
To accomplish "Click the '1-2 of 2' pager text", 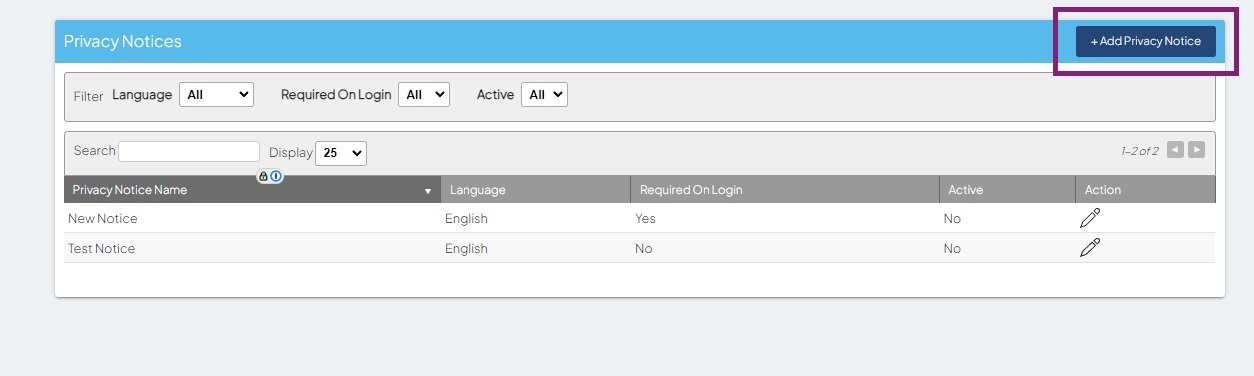I will click(x=1139, y=151).
